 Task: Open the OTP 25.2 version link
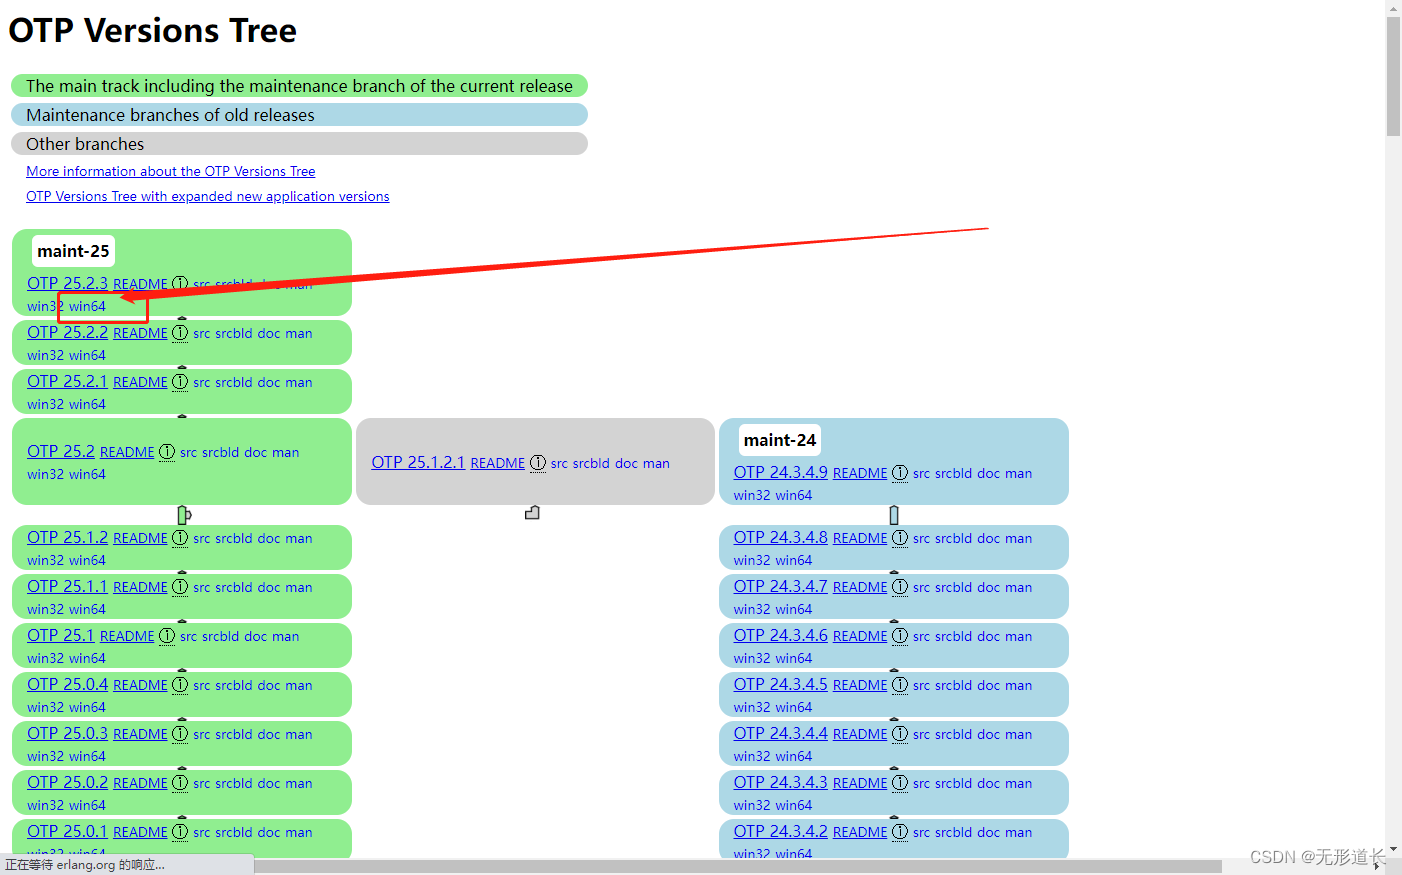61,452
